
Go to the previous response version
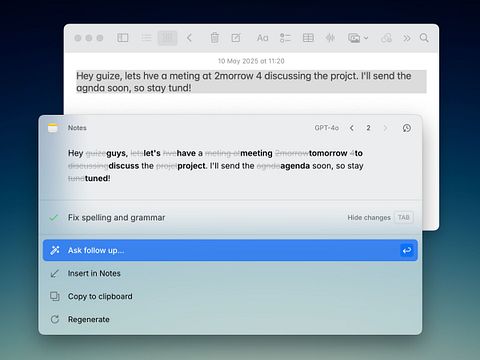click(x=352, y=128)
